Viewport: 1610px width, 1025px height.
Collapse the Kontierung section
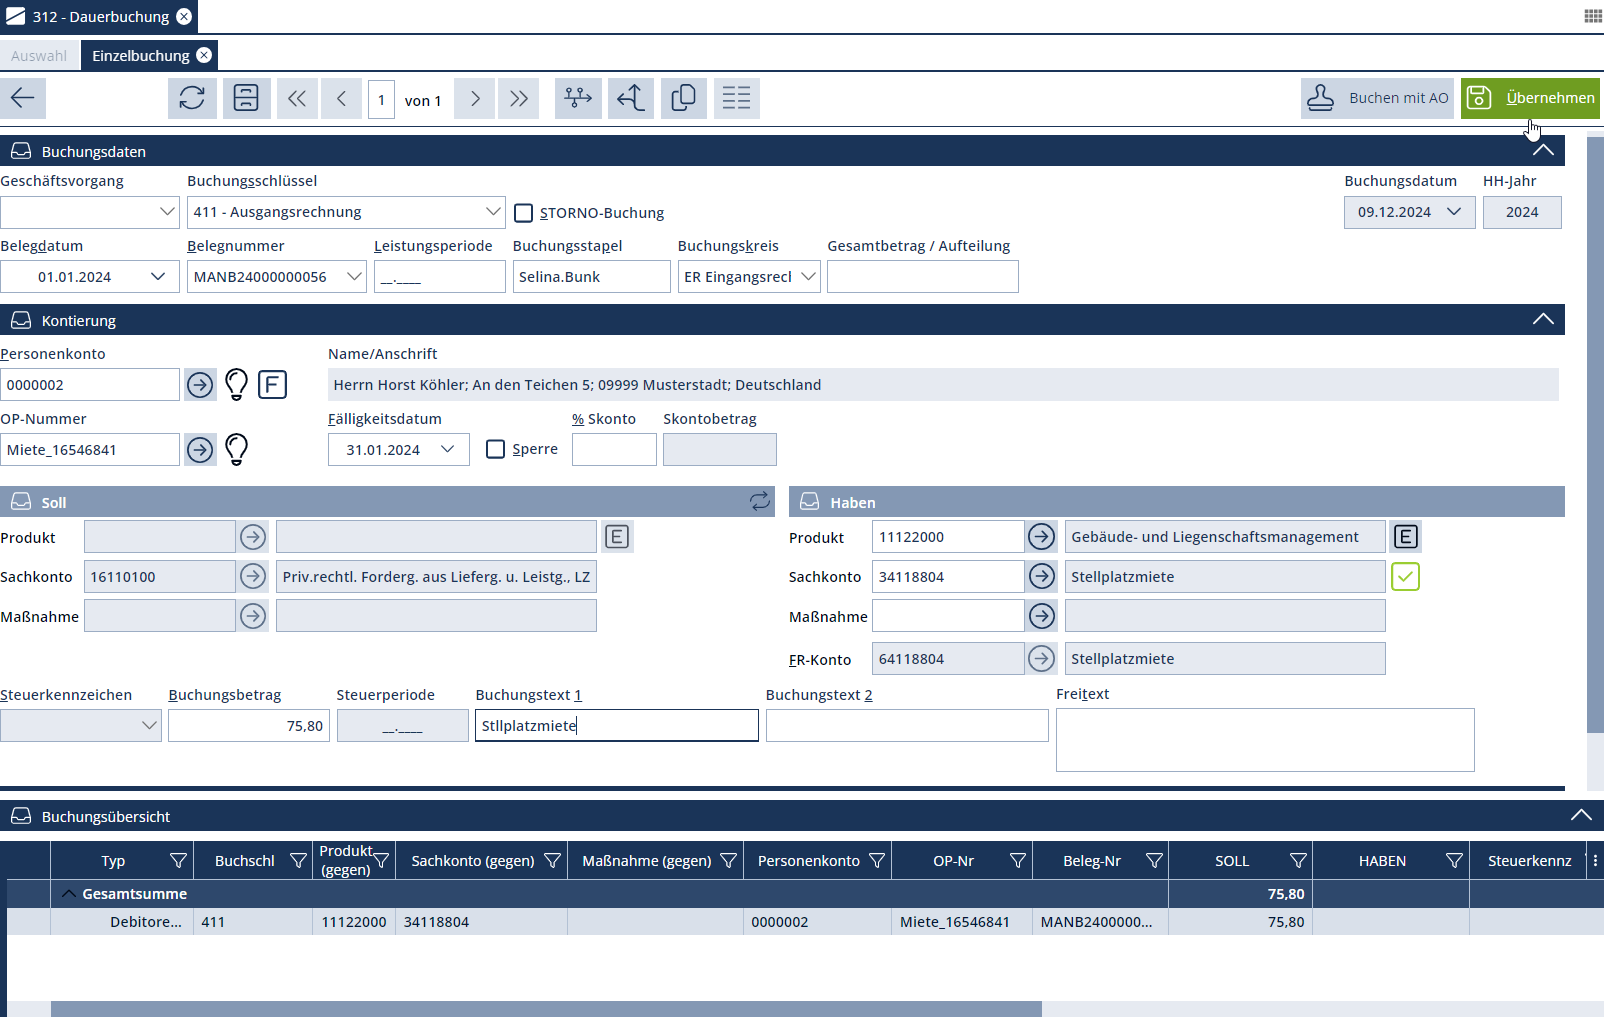(x=1543, y=320)
